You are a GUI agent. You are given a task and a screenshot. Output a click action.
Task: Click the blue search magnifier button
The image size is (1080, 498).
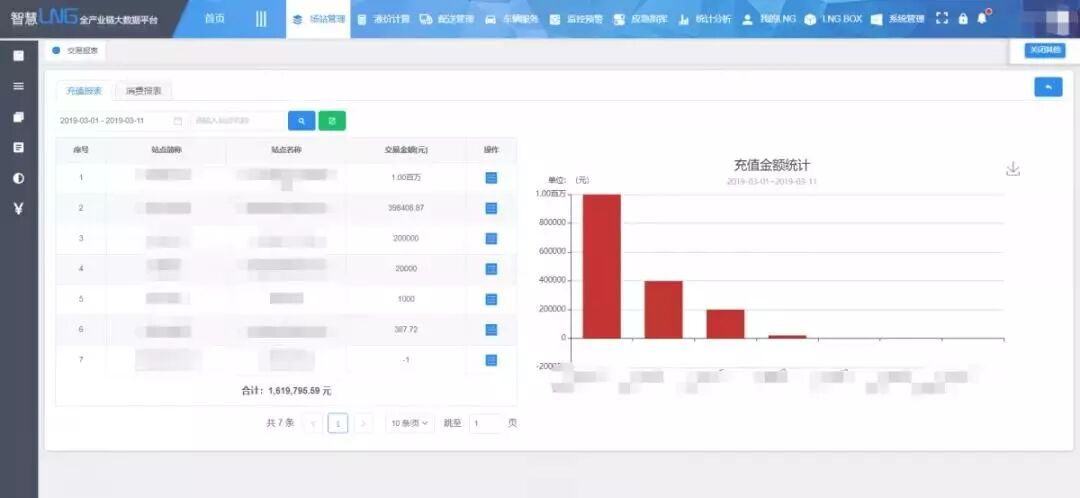click(x=301, y=121)
